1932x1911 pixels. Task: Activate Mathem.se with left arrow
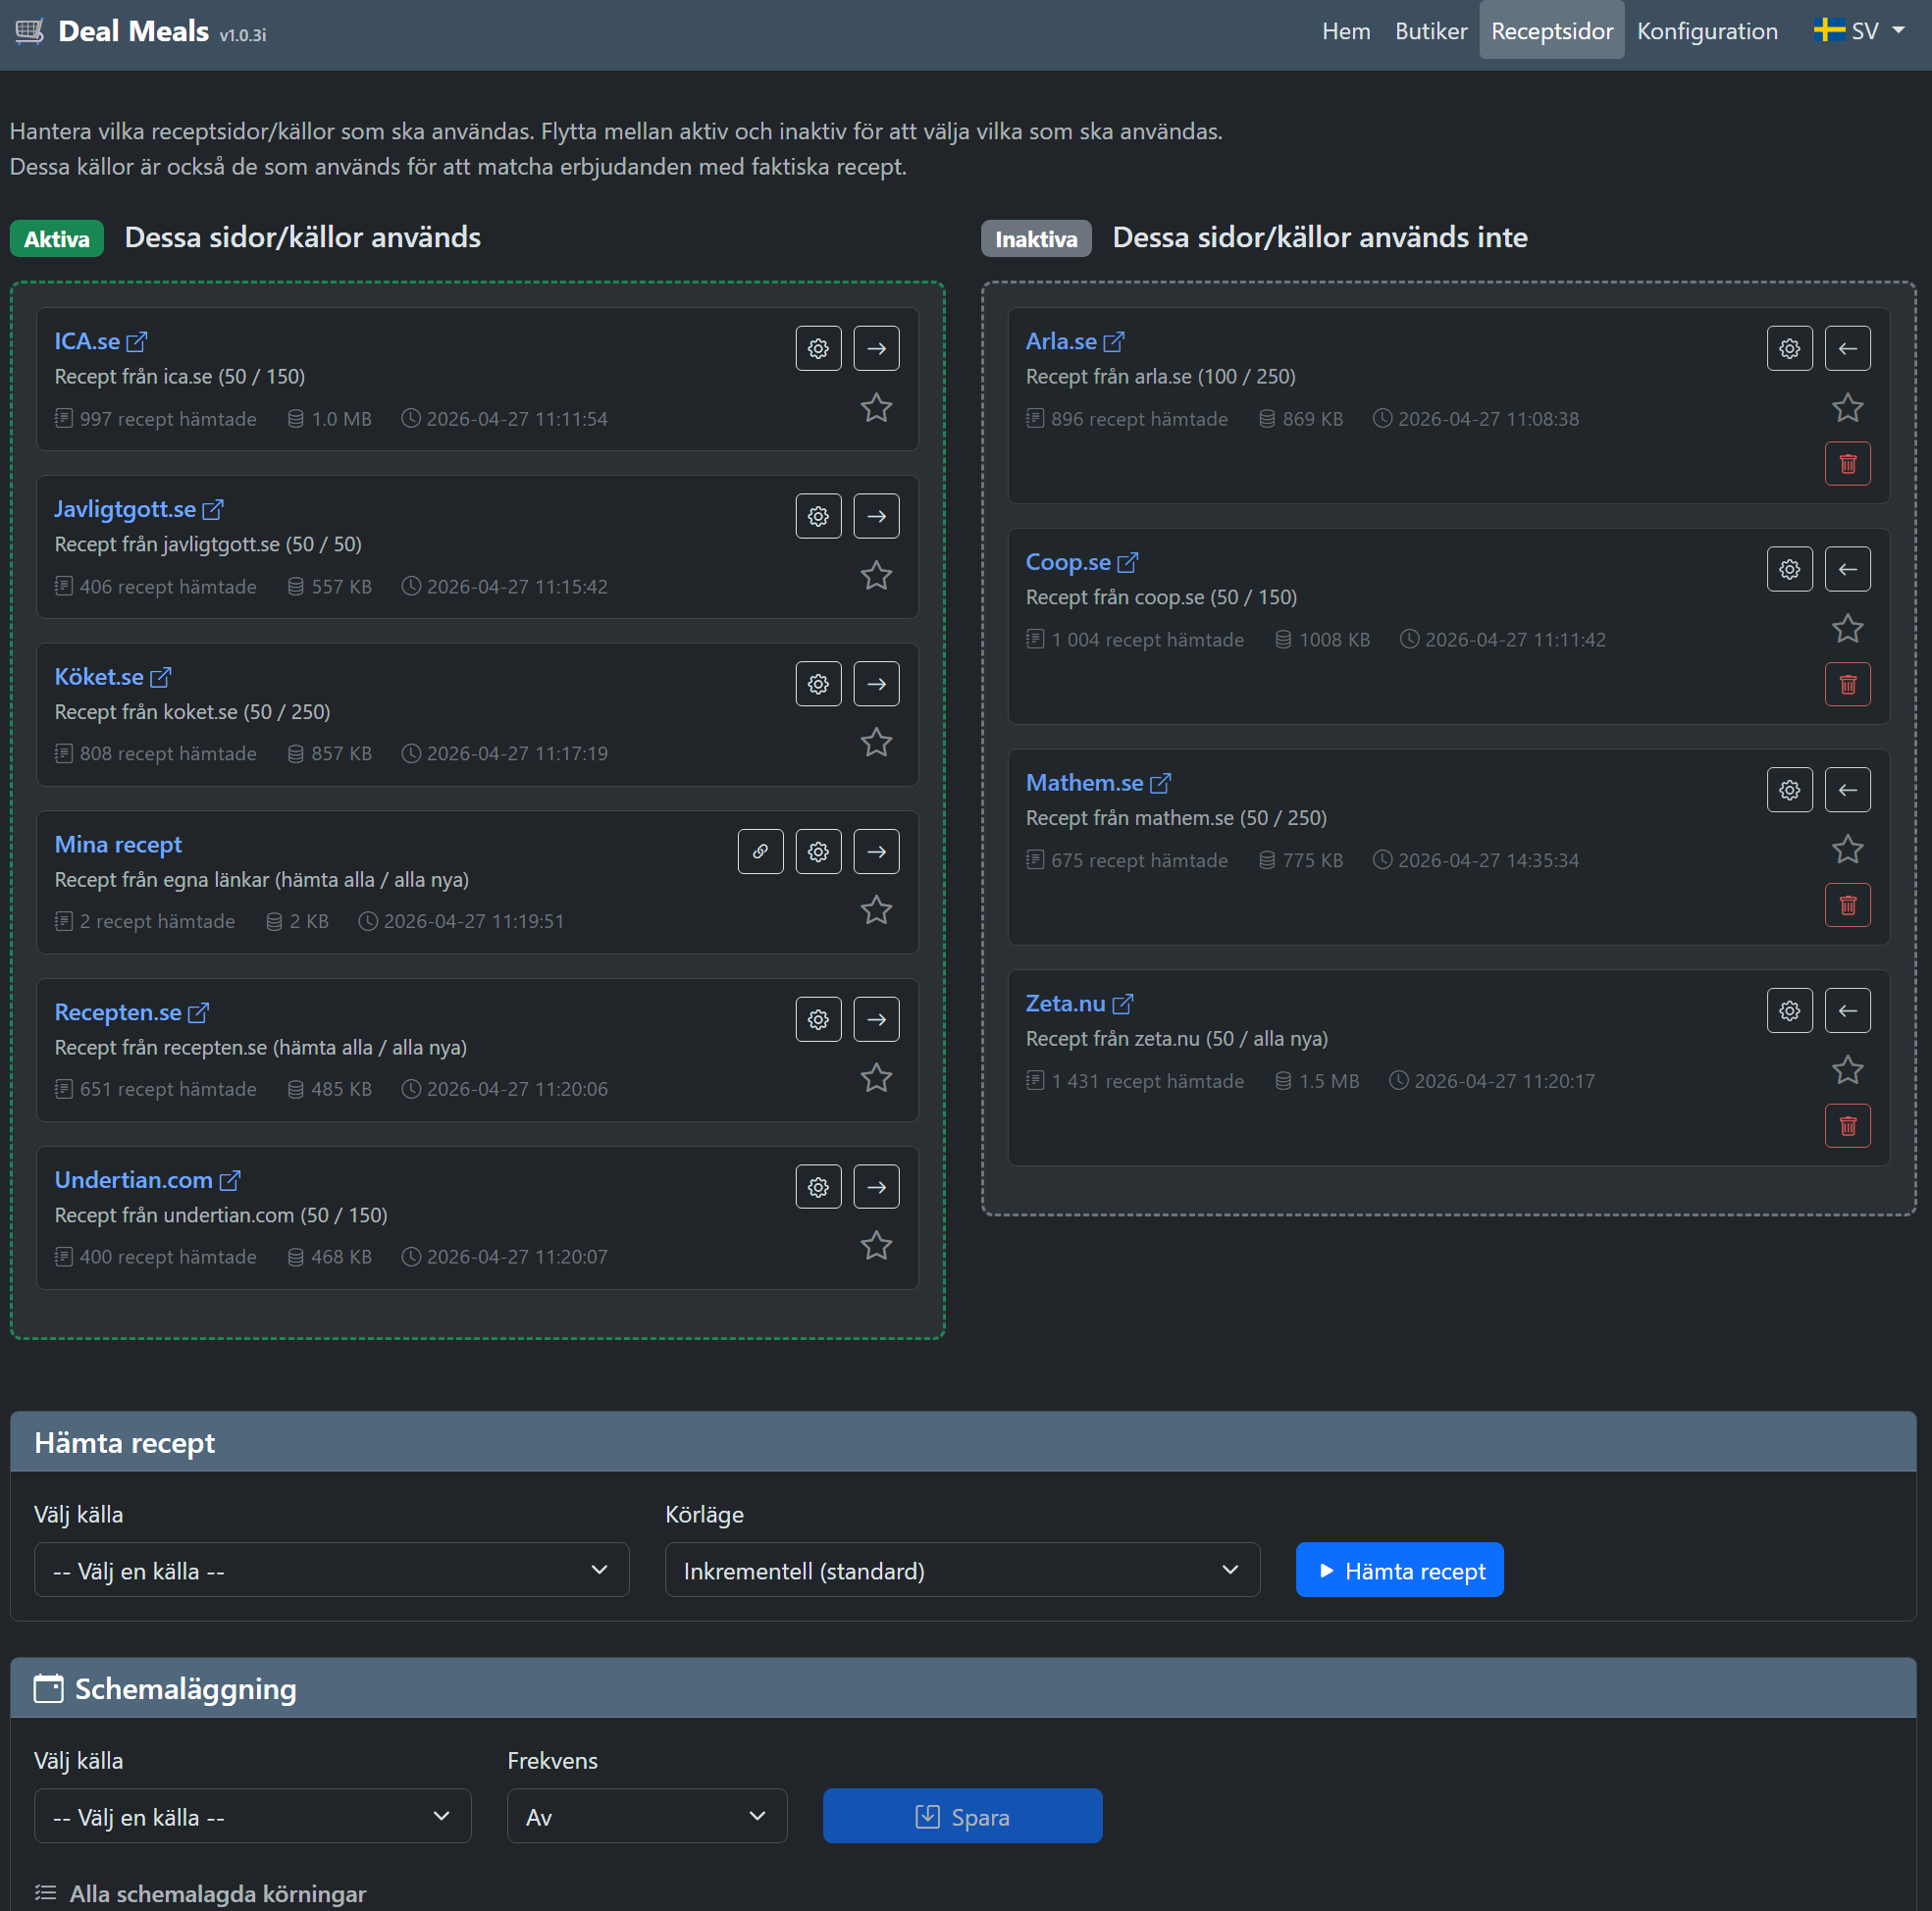point(1847,790)
